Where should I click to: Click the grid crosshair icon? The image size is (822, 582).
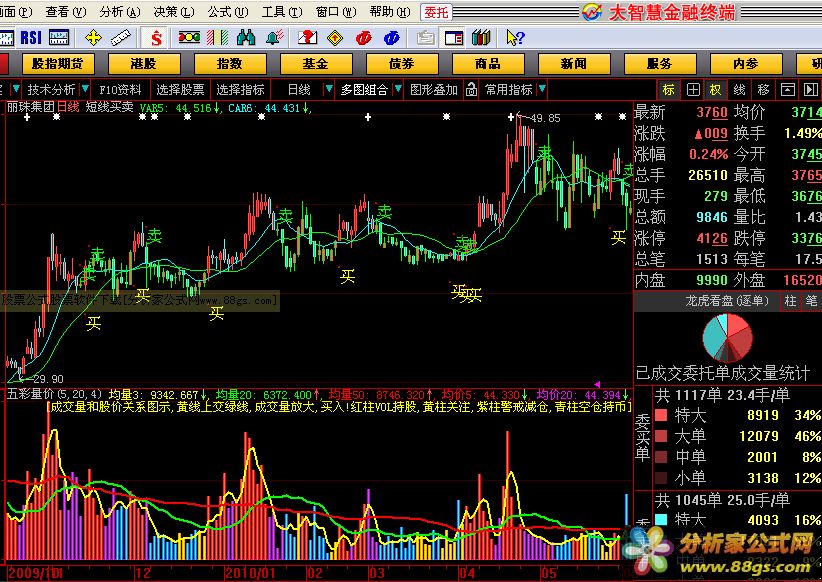click(693, 90)
